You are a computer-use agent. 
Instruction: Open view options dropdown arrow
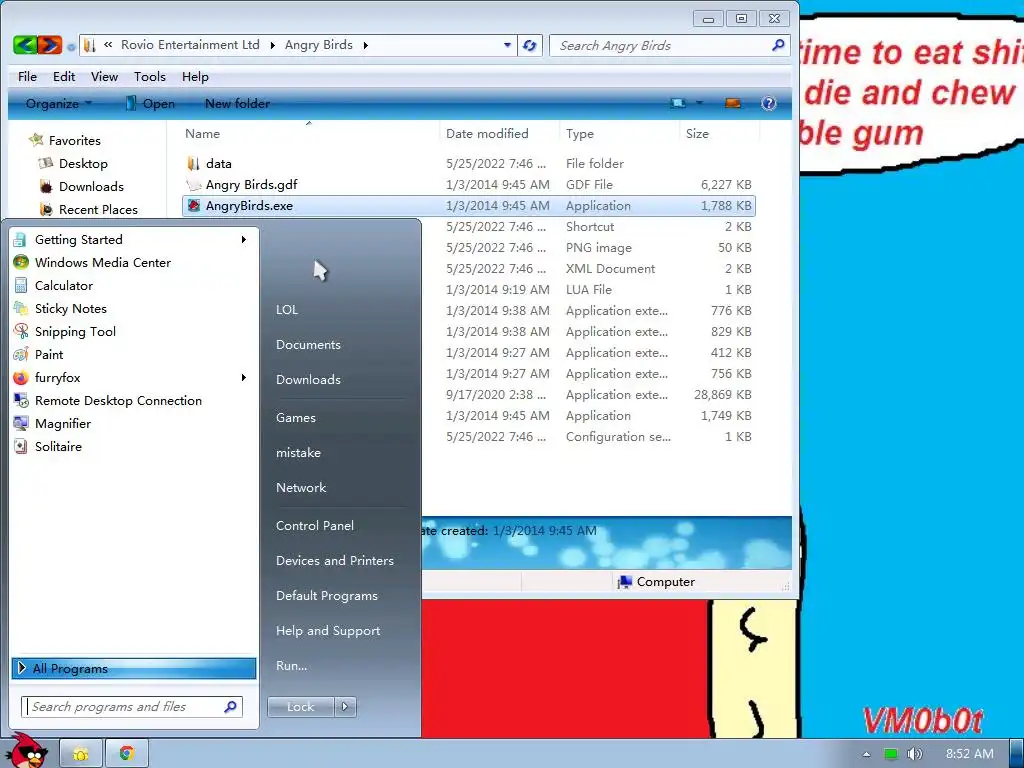pos(699,103)
